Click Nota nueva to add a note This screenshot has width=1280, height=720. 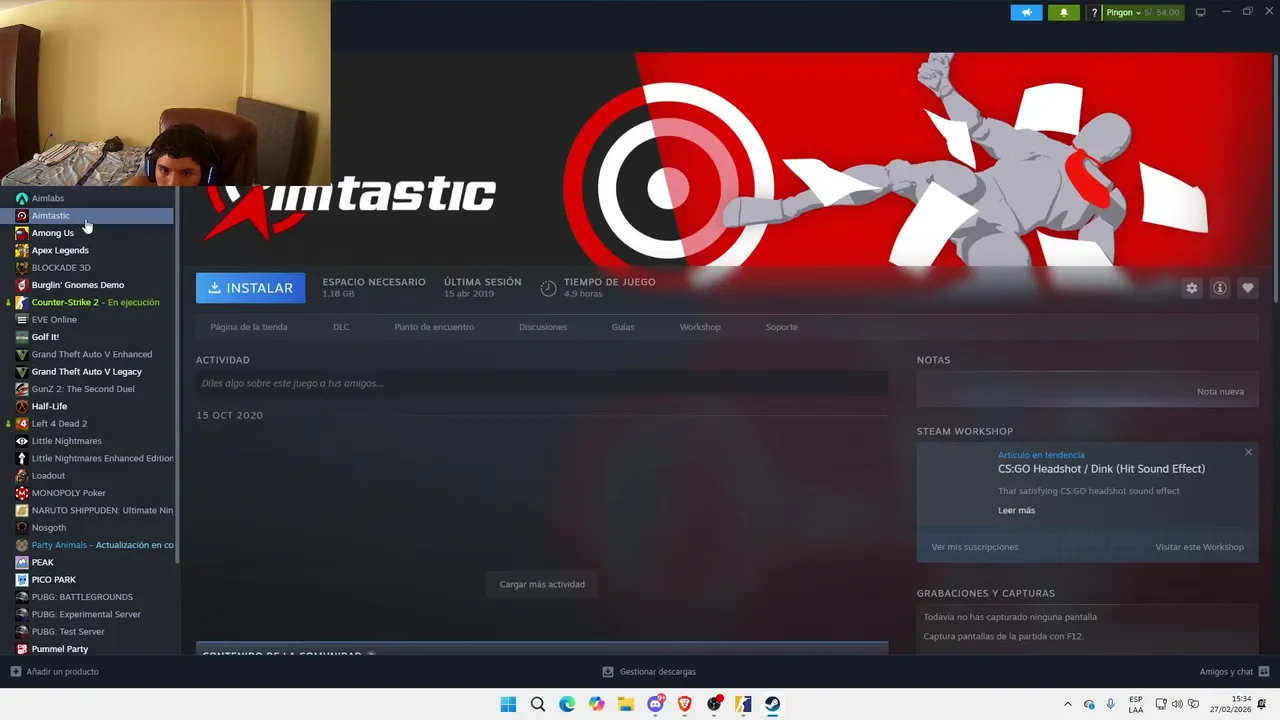(x=1220, y=391)
